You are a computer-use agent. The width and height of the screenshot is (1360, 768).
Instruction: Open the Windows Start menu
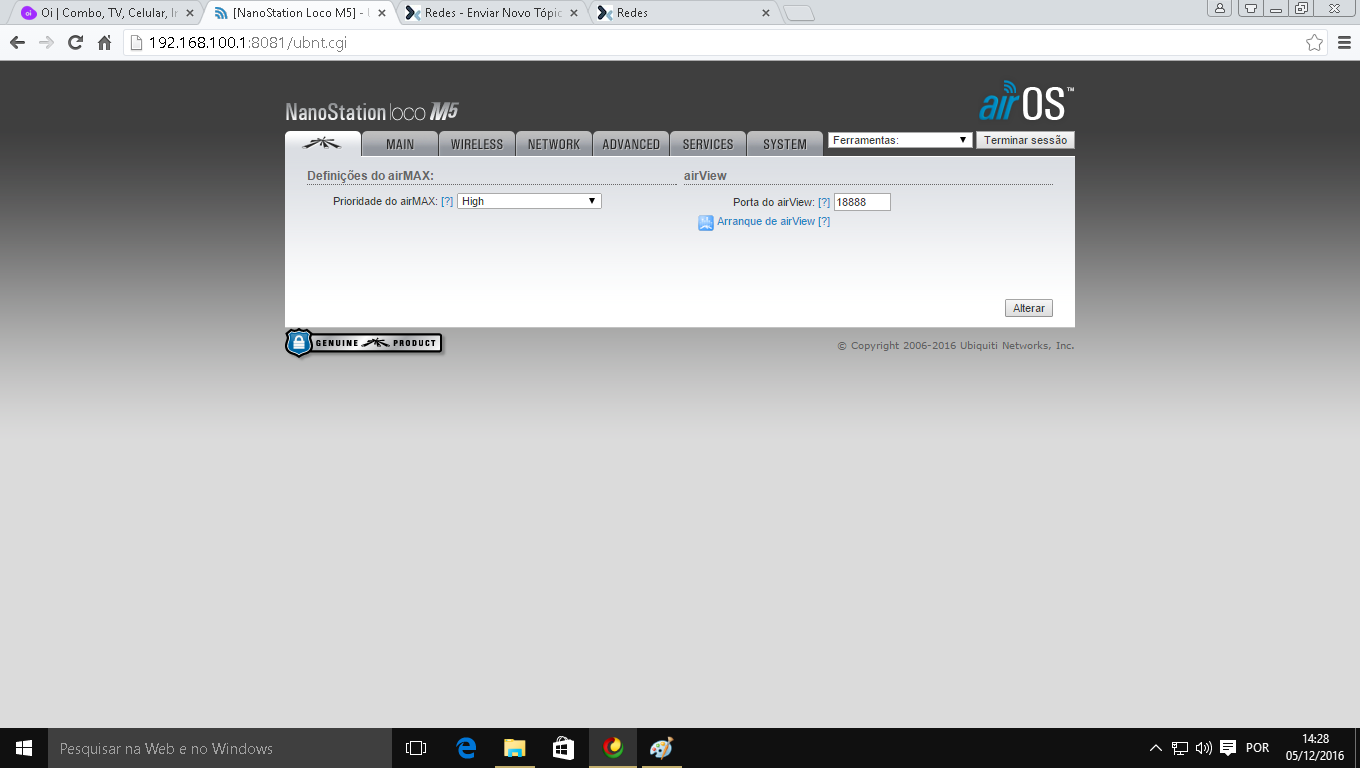pos(24,748)
